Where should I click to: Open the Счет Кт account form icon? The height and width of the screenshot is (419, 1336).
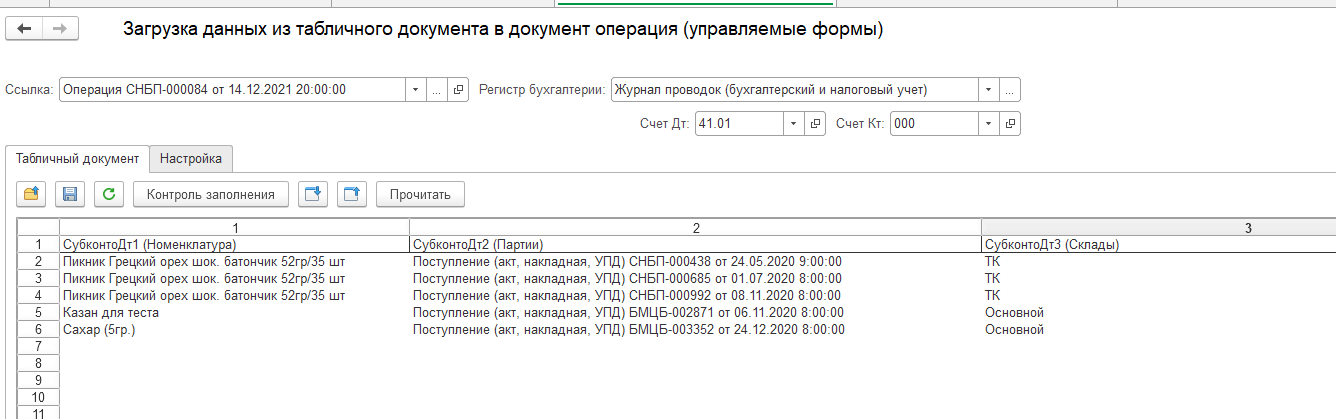tap(1010, 123)
